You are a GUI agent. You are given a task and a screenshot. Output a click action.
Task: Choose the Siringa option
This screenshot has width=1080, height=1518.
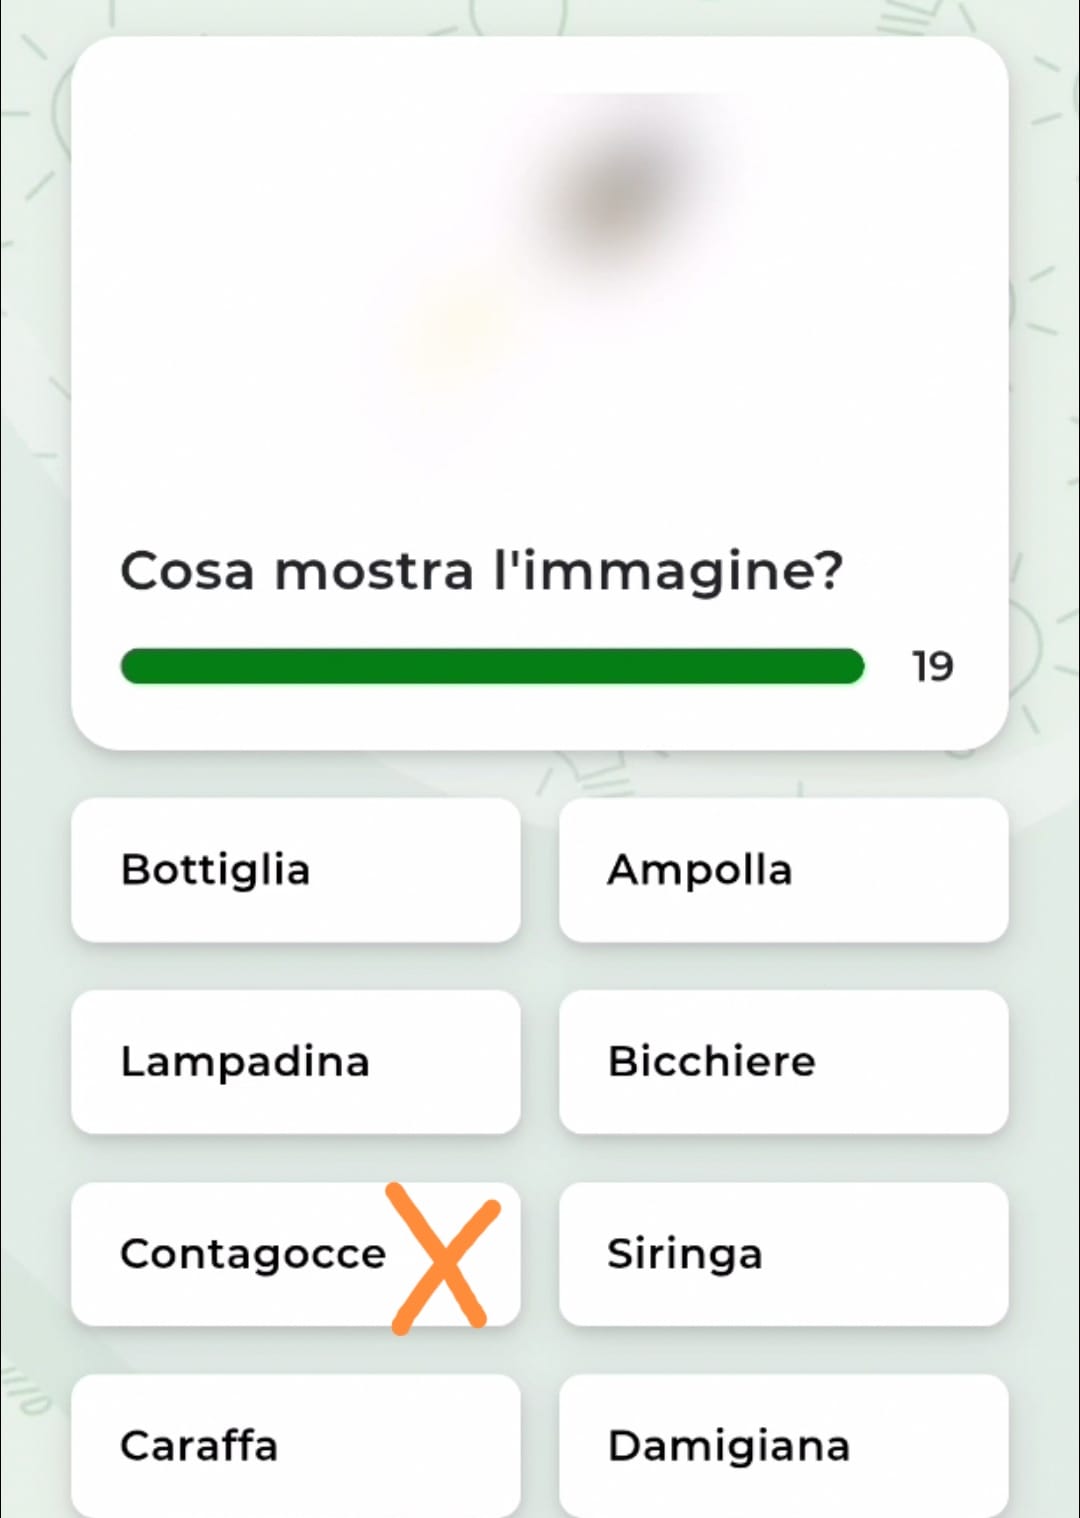pyautogui.click(x=783, y=1254)
